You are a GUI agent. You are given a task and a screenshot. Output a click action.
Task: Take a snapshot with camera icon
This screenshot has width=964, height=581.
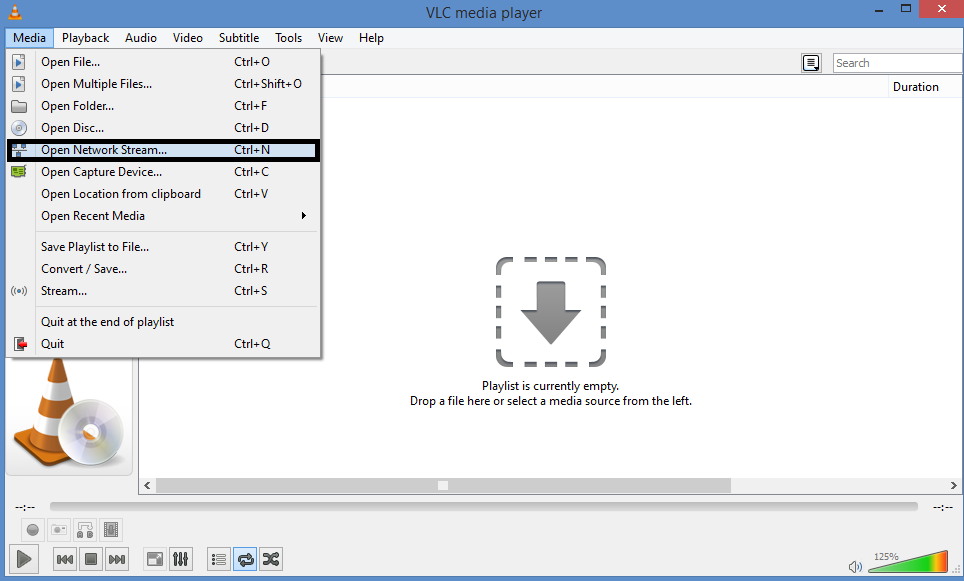coord(59,529)
